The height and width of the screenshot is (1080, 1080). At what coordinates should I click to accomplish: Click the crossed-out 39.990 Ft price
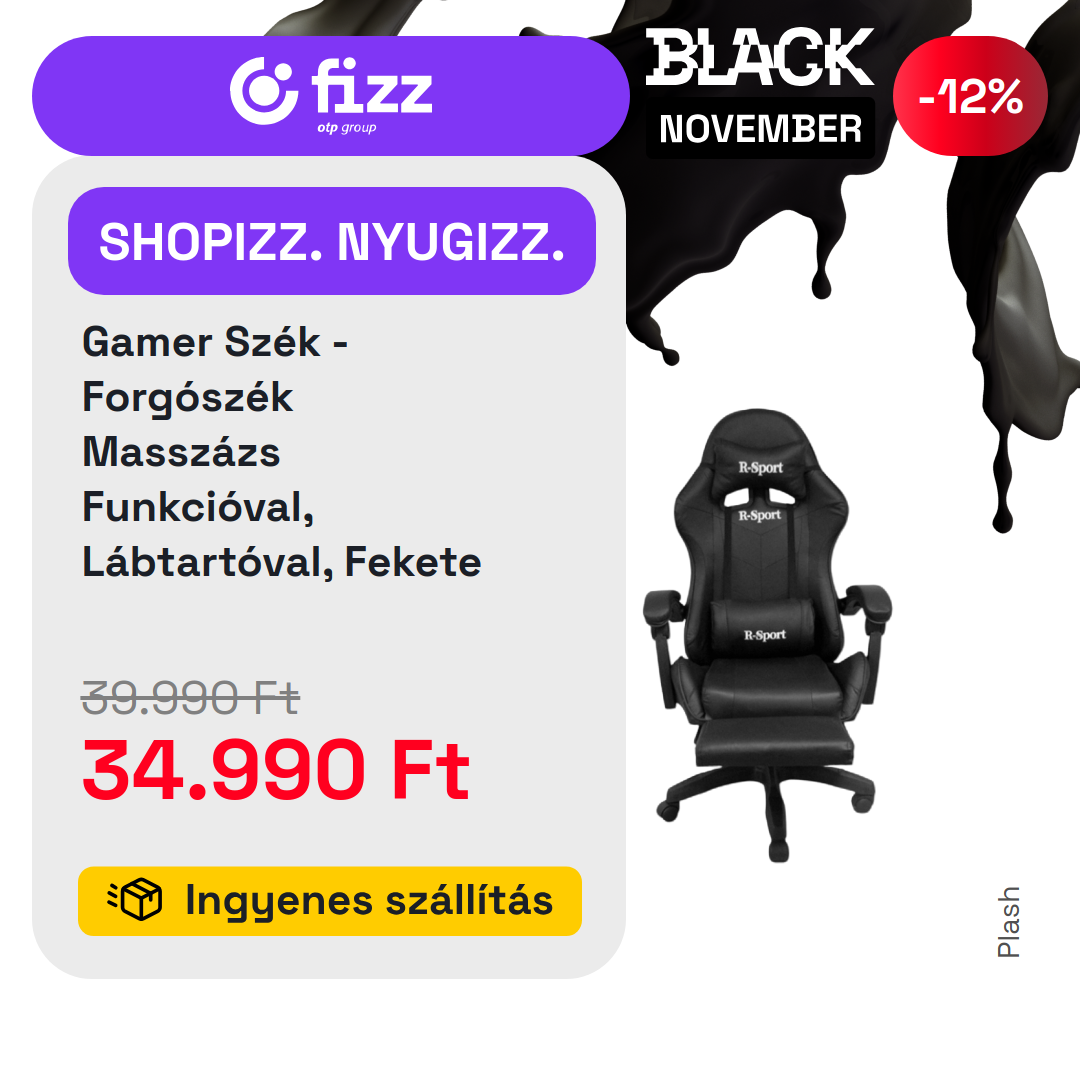pyautogui.click(x=191, y=697)
